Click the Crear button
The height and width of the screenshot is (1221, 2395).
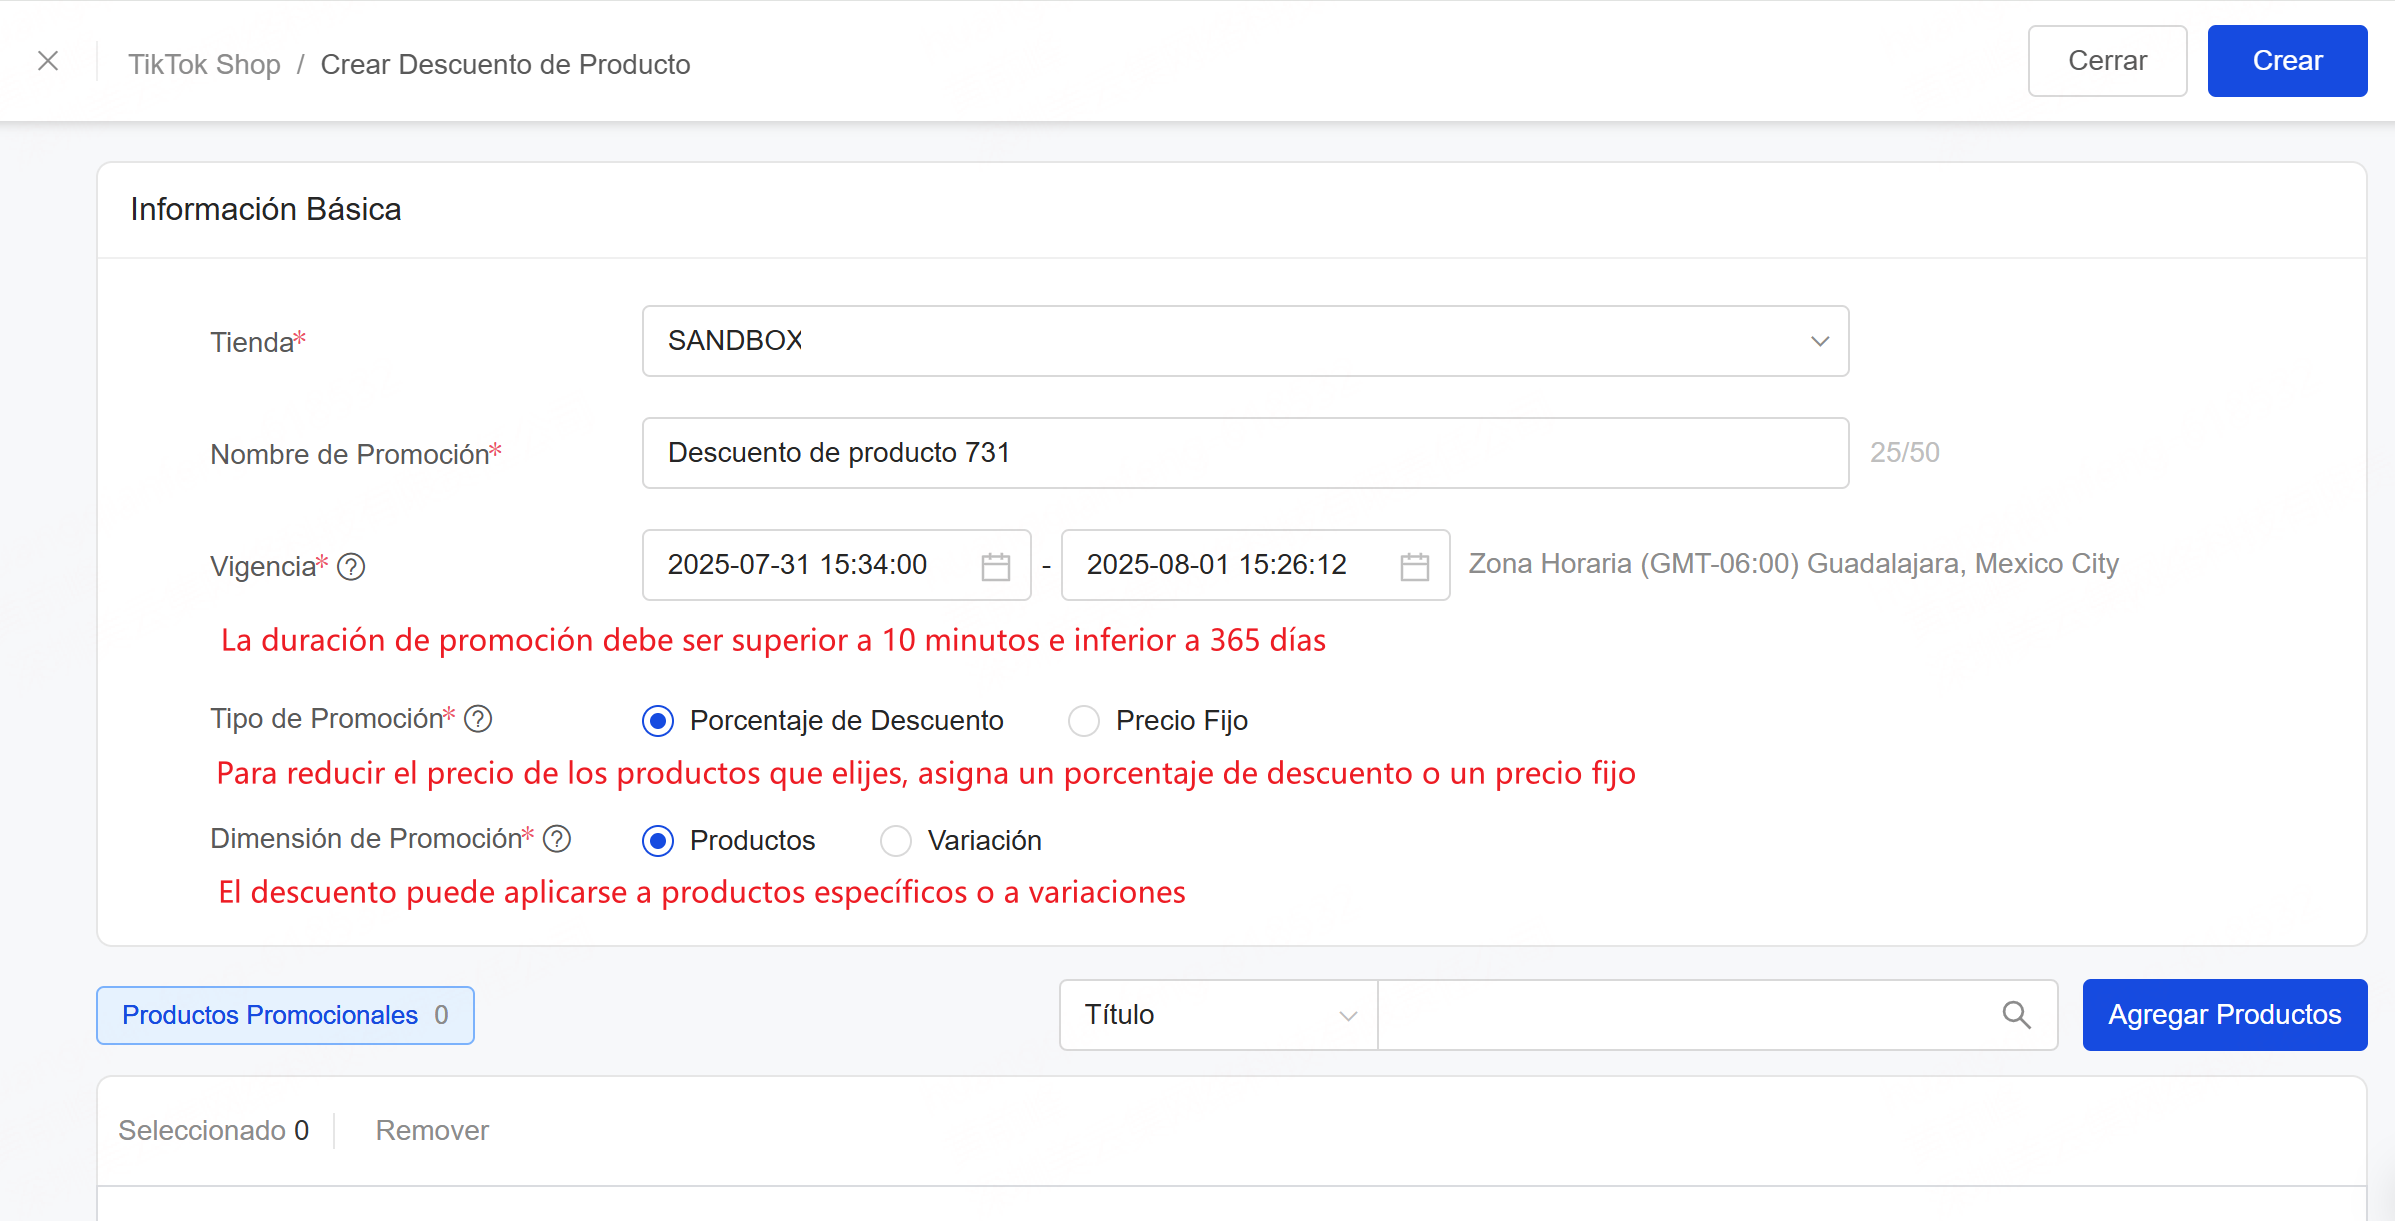(2287, 61)
